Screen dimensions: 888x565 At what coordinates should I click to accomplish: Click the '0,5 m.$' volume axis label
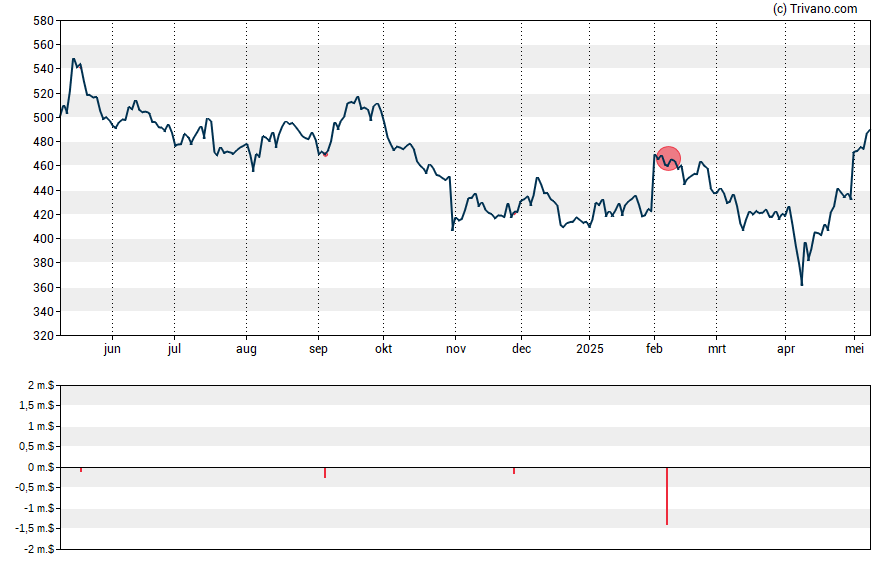[x=37, y=447]
